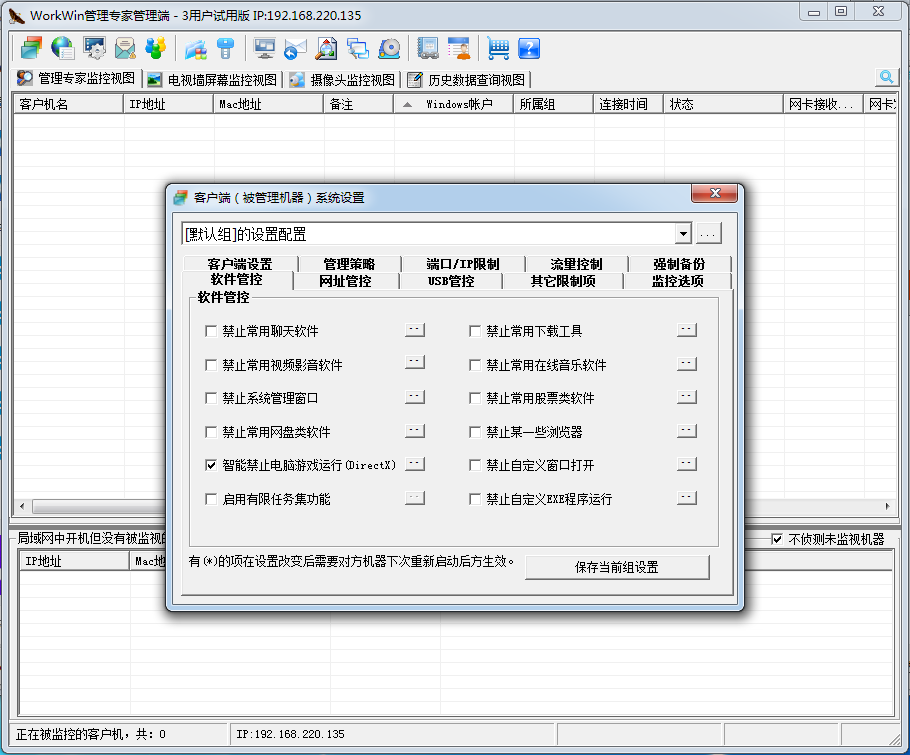
Task: Click the magnifier search icon near top right
Action: coord(886,76)
